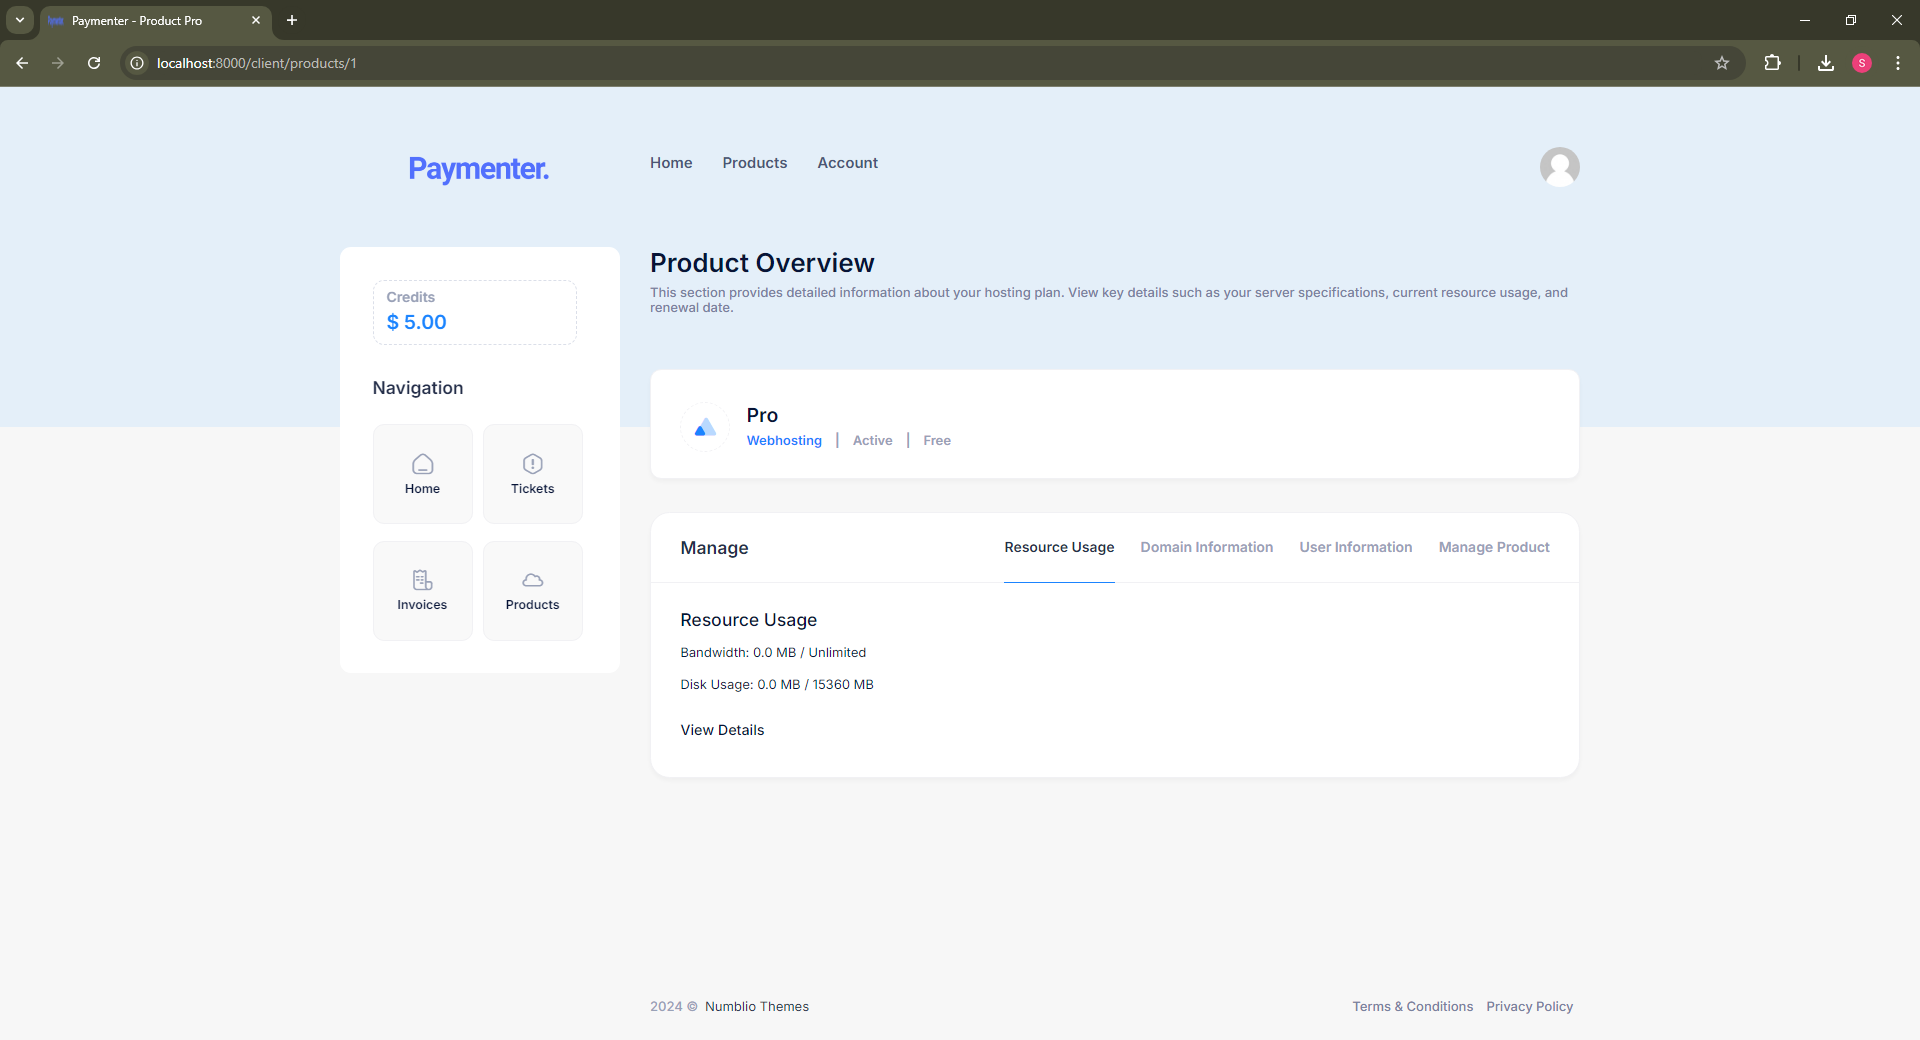Switch to the Resource Usage tab
Viewport: 1920px width, 1040px height.
pos(1059,547)
